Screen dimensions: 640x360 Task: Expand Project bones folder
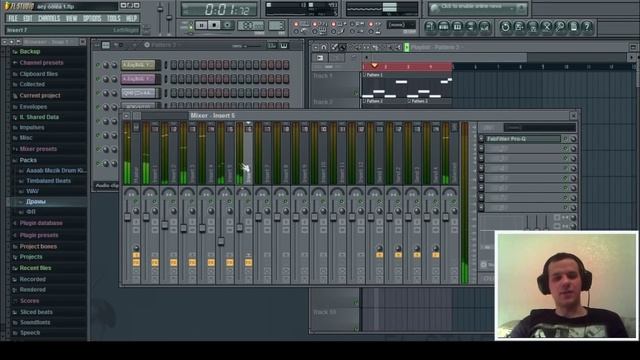click(x=38, y=247)
